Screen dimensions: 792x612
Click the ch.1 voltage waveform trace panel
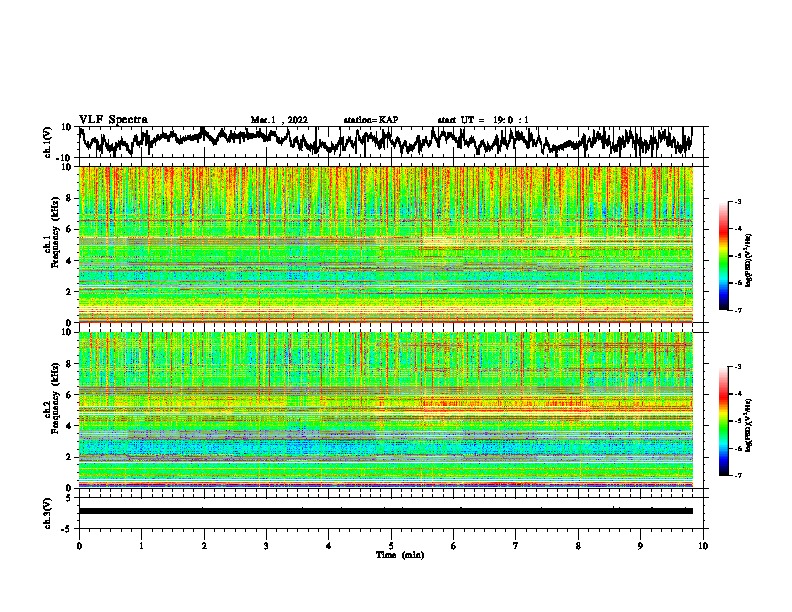[390, 142]
